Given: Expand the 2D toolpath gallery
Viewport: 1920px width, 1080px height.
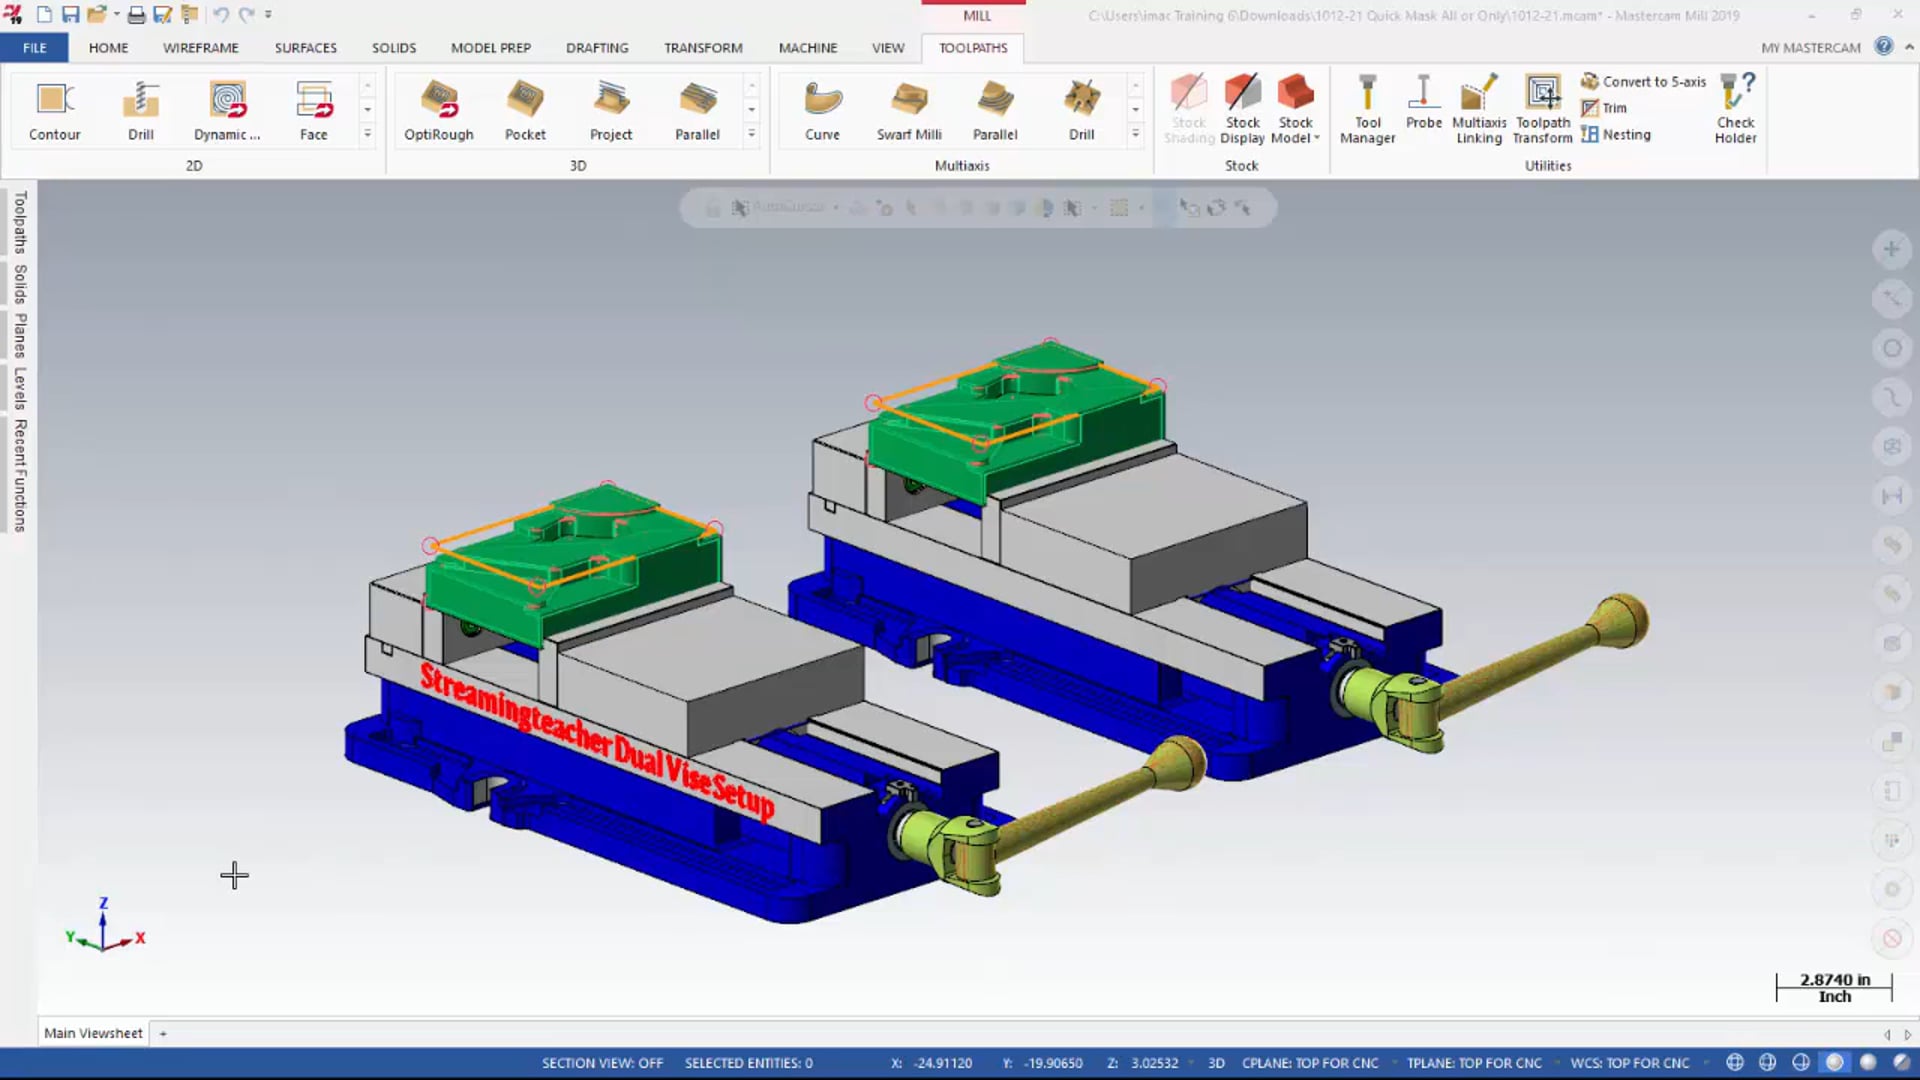Looking at the screenshot, I should pyautogui.click(x=367, y=134).
